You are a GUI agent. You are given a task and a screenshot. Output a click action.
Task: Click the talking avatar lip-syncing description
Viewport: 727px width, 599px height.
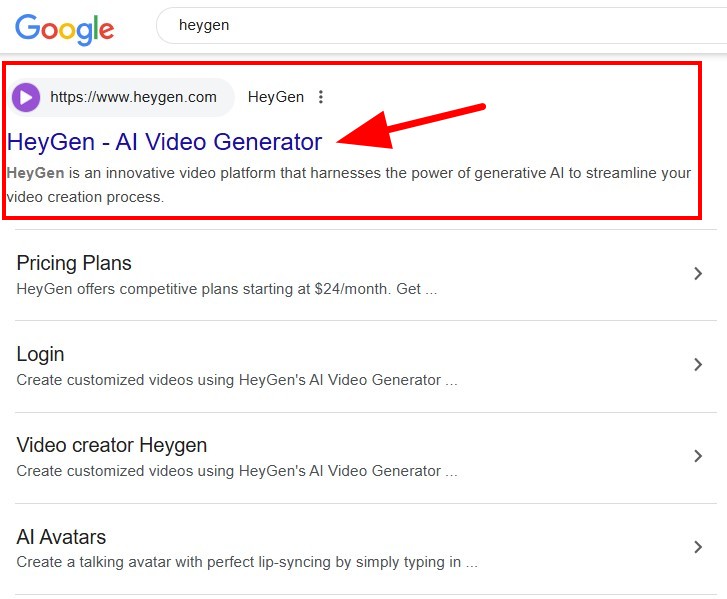247,562
